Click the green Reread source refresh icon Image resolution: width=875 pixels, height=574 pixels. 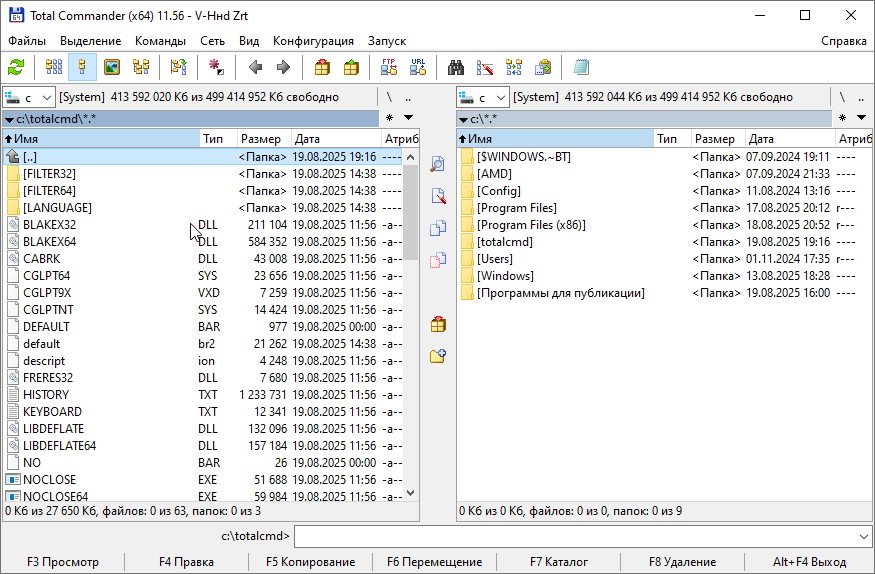coord(16,67)
